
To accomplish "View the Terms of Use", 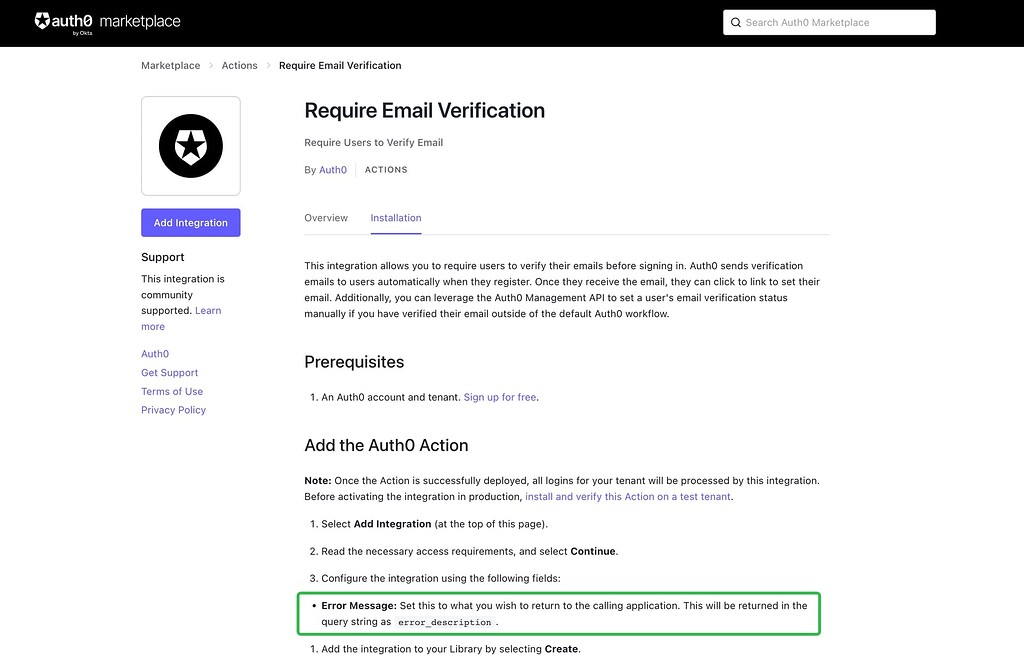I will click(172, 391).
